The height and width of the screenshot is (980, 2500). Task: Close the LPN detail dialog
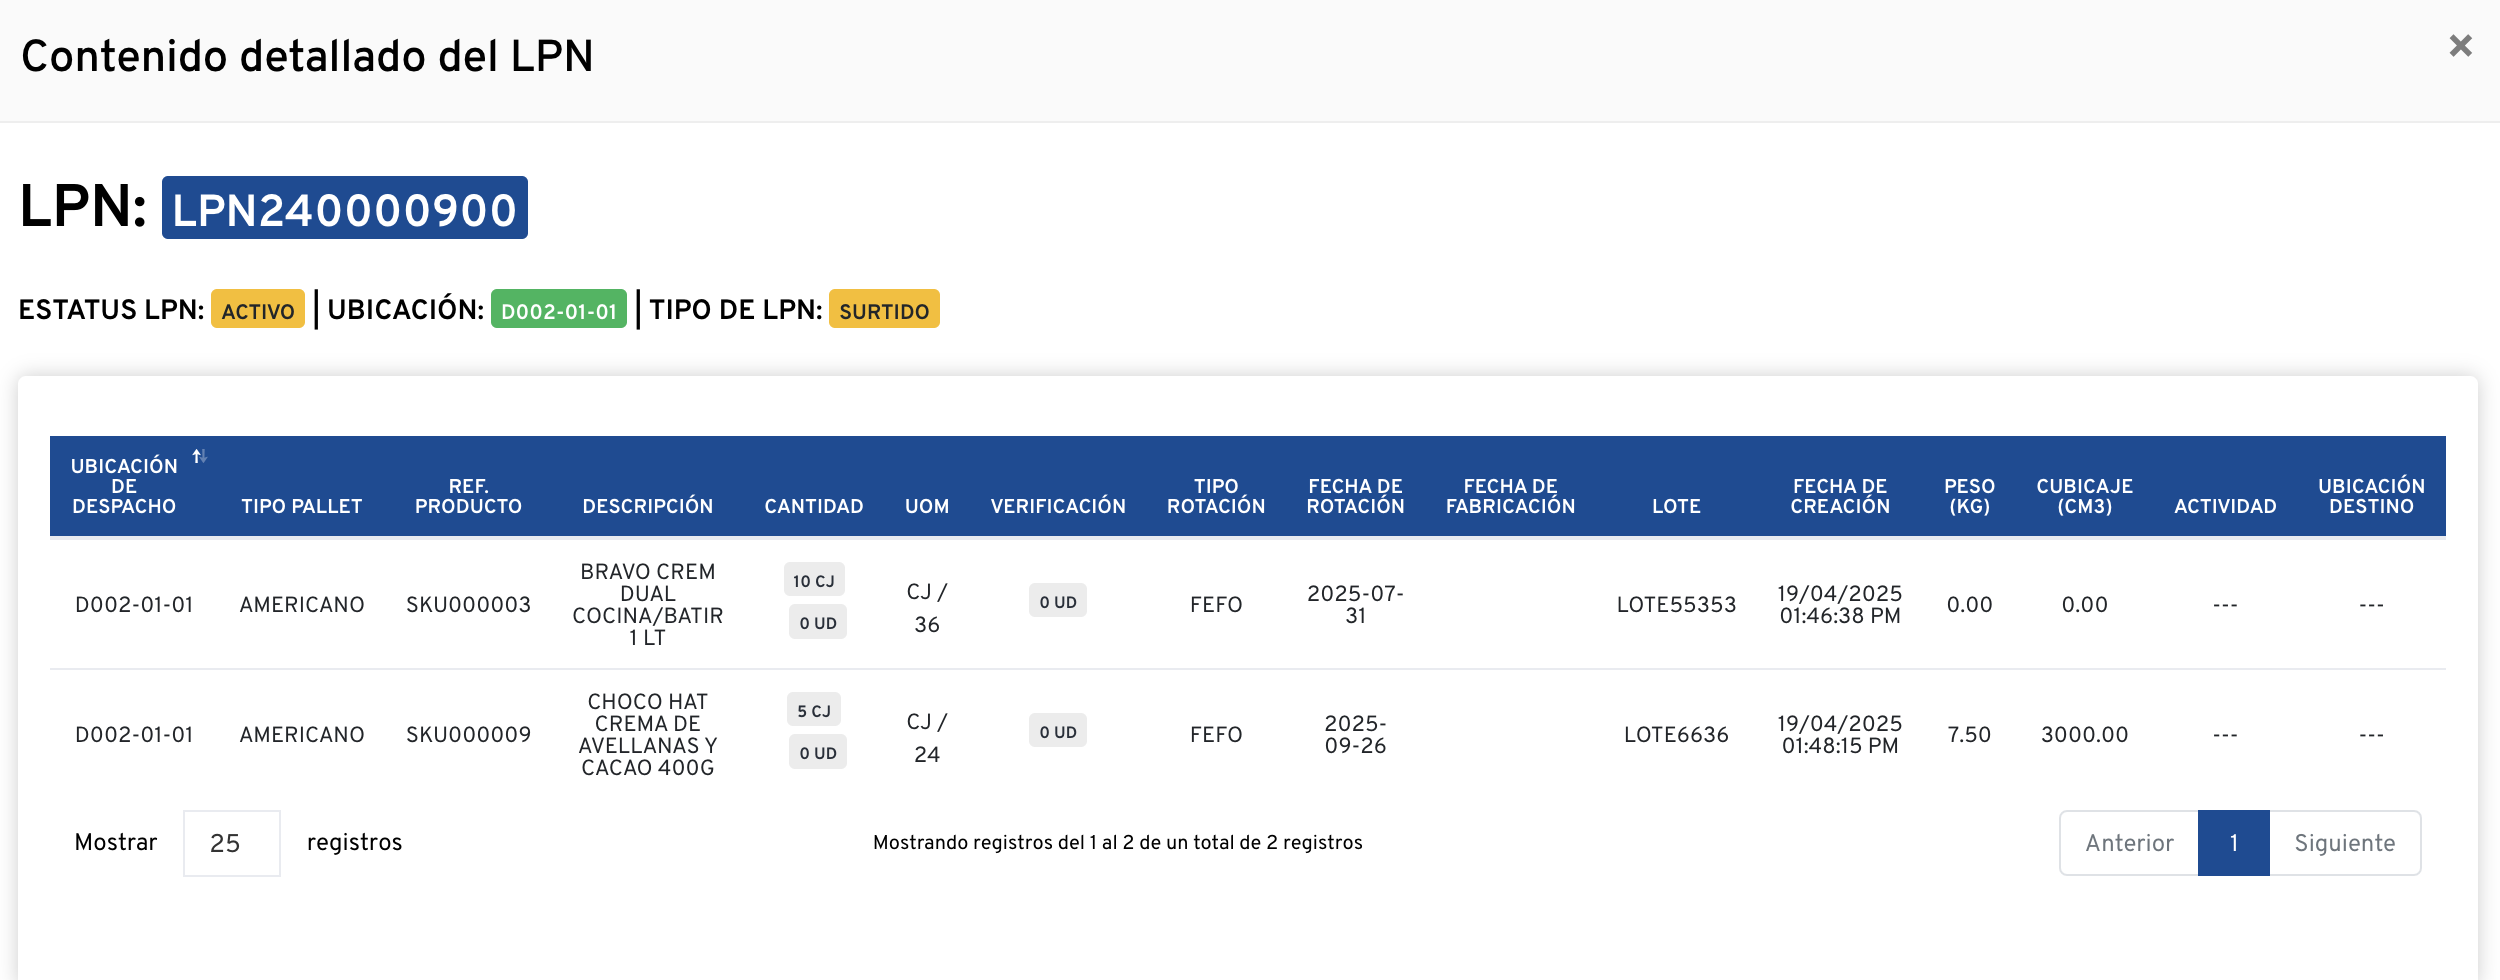click(2460, 46)
